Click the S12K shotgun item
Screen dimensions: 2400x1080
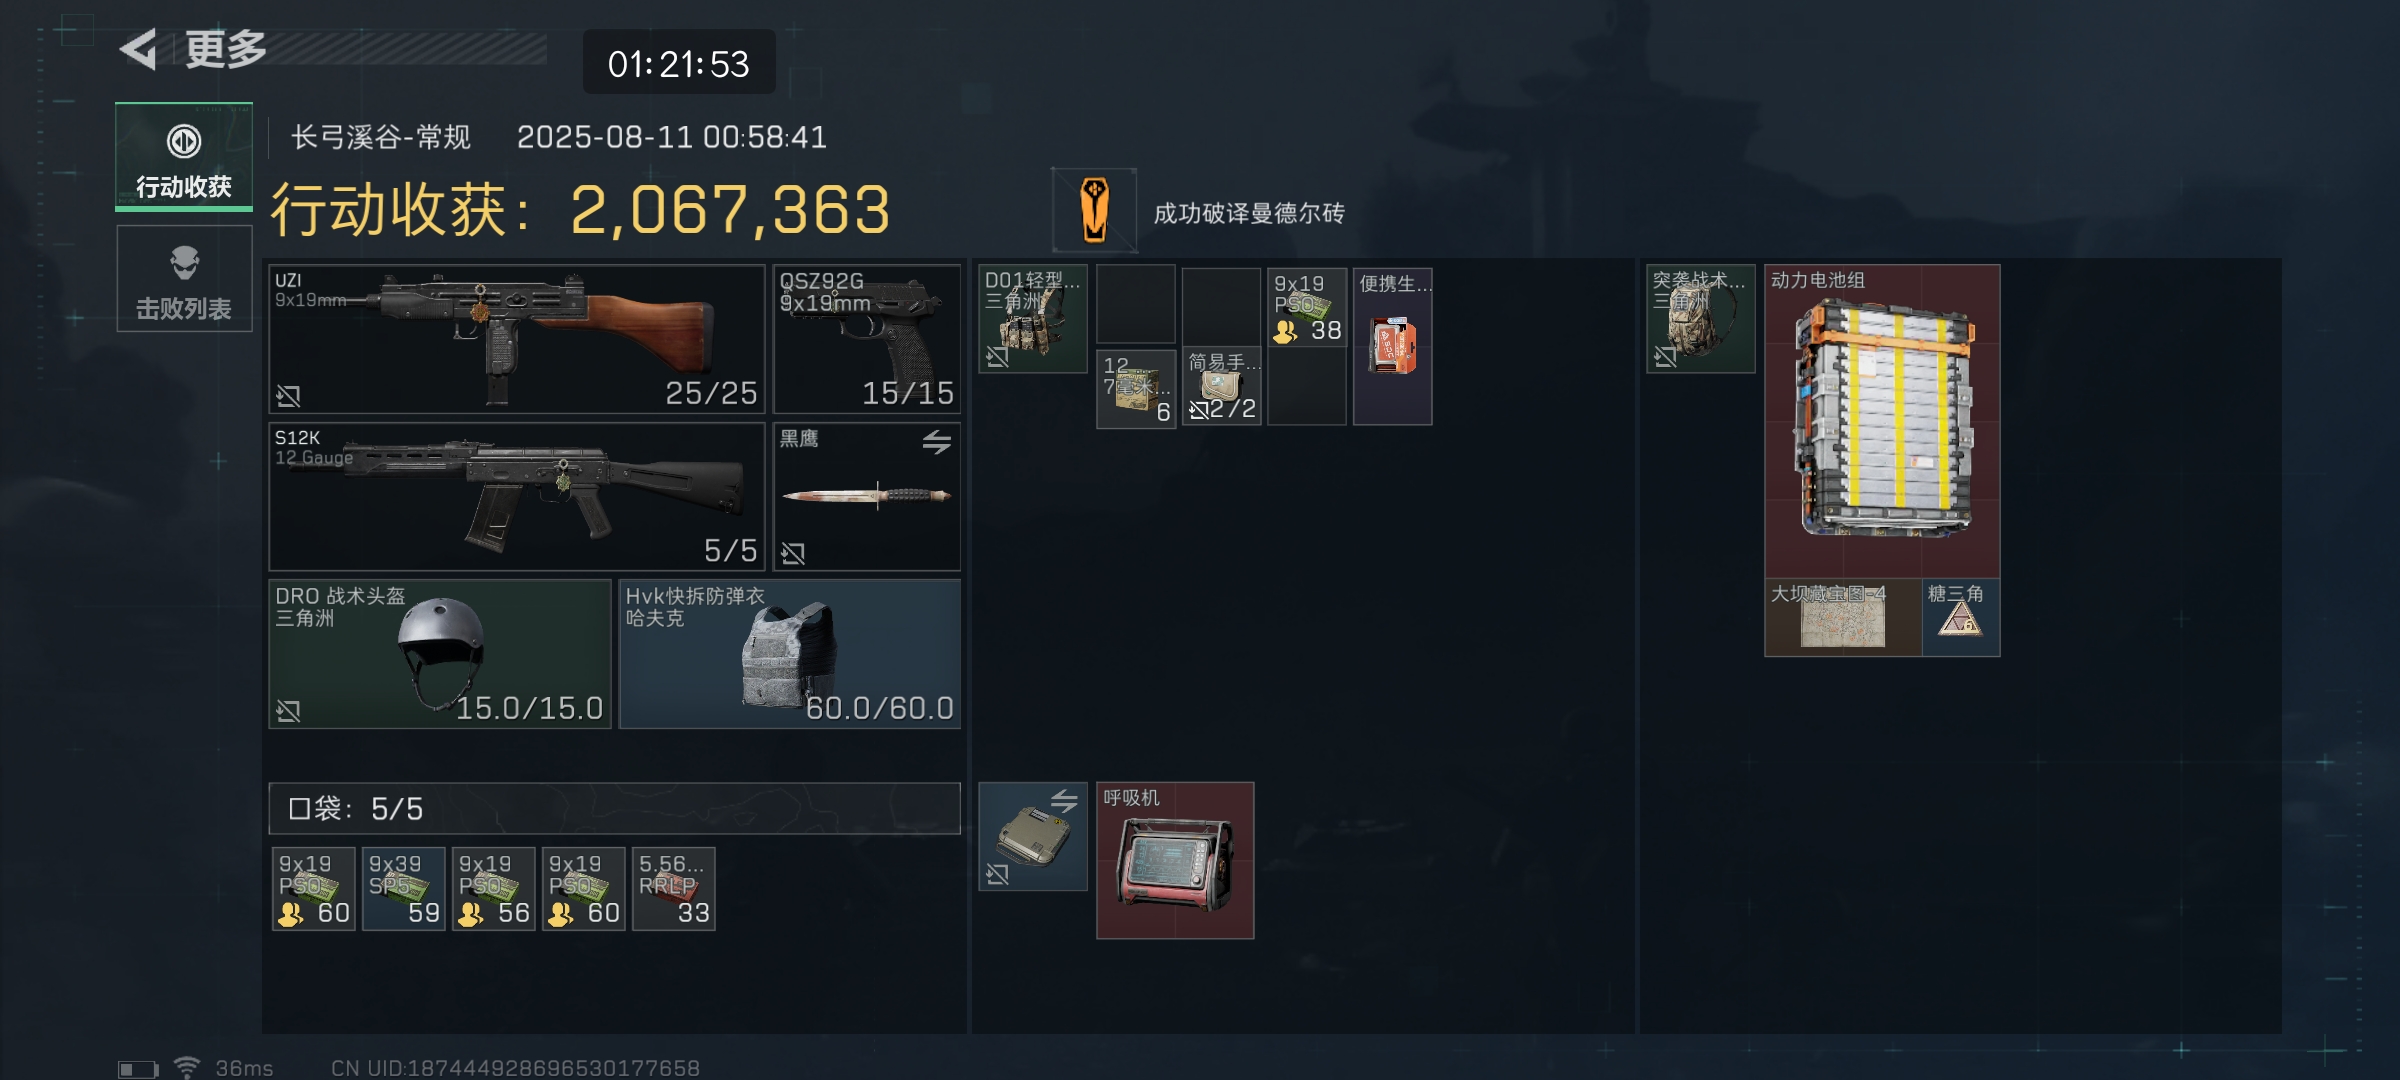coord(517,497)
